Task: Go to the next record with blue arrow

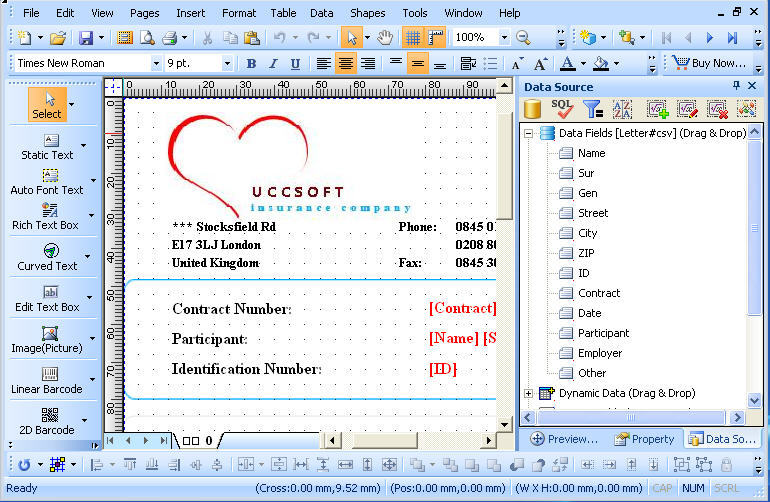Action: [710, 37]
